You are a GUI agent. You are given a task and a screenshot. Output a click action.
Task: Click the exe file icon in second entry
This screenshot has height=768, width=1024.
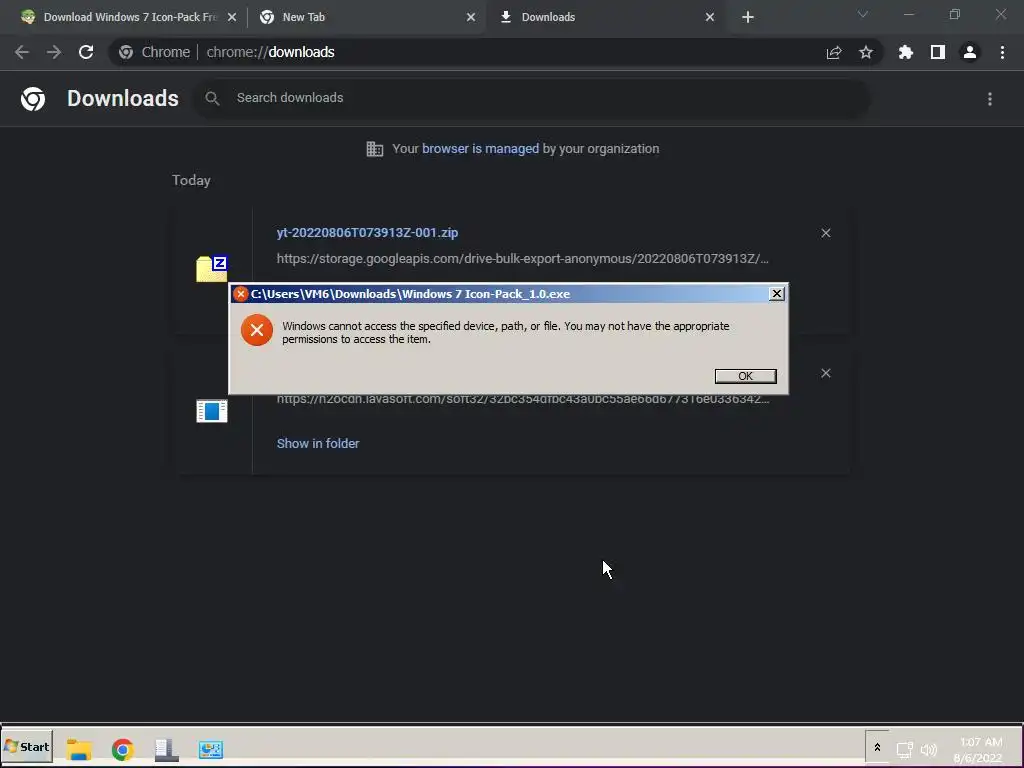[x=212, y=411]
